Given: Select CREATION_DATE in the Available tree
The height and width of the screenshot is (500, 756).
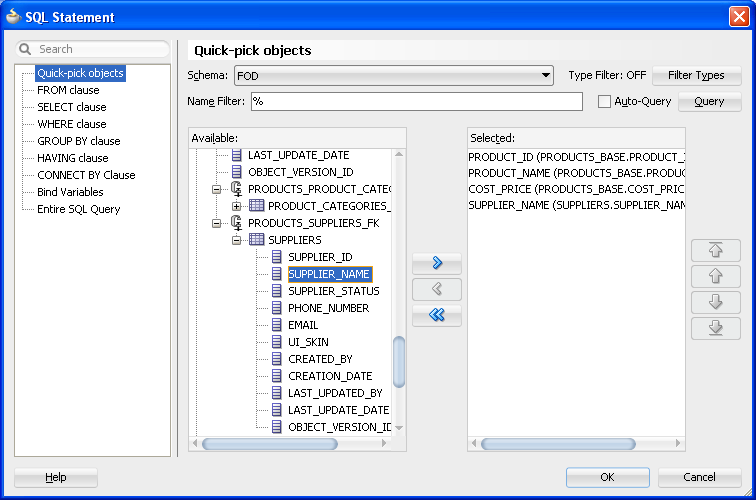Looking at the screenshot, I should click(x=330, y=376).
